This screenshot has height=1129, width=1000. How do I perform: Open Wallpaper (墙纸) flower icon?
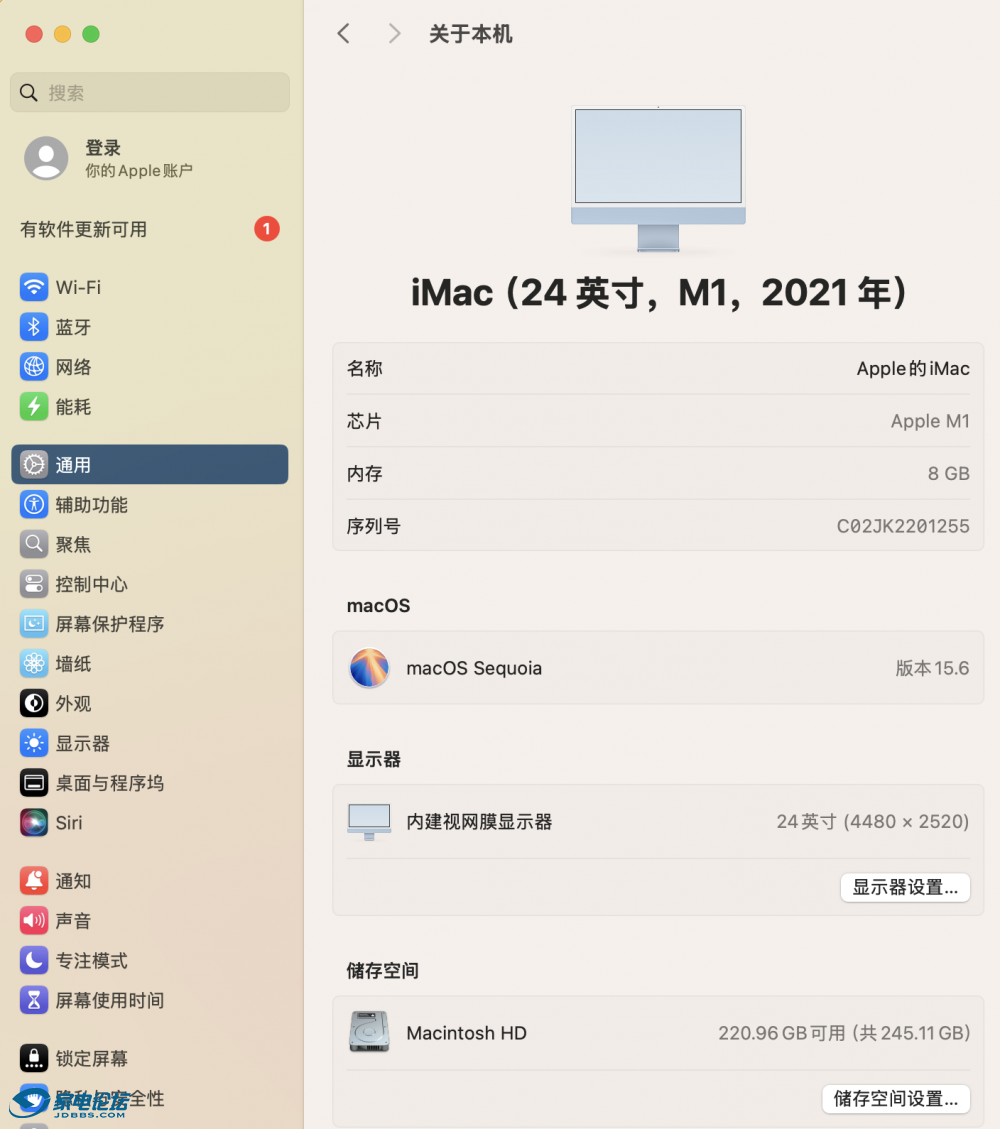point(34,663)
